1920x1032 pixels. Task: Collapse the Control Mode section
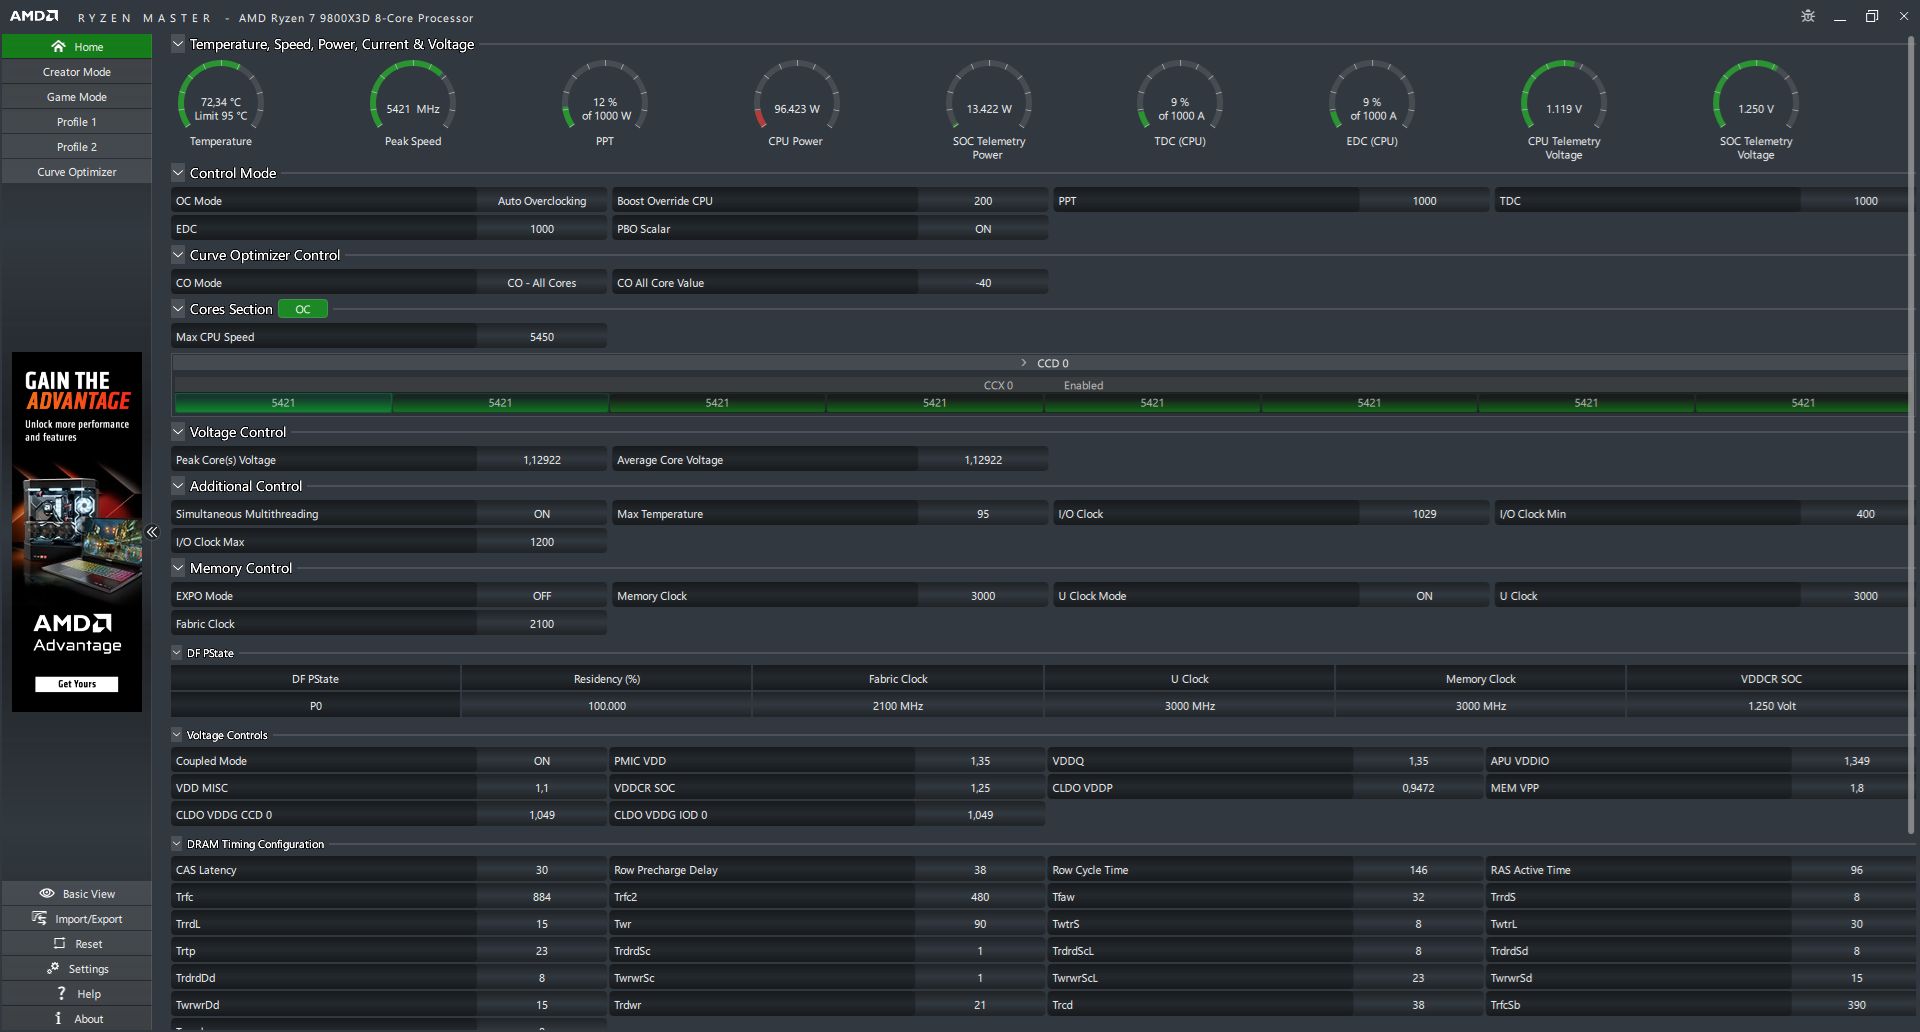pyautogui.click(x=178, y=172)
